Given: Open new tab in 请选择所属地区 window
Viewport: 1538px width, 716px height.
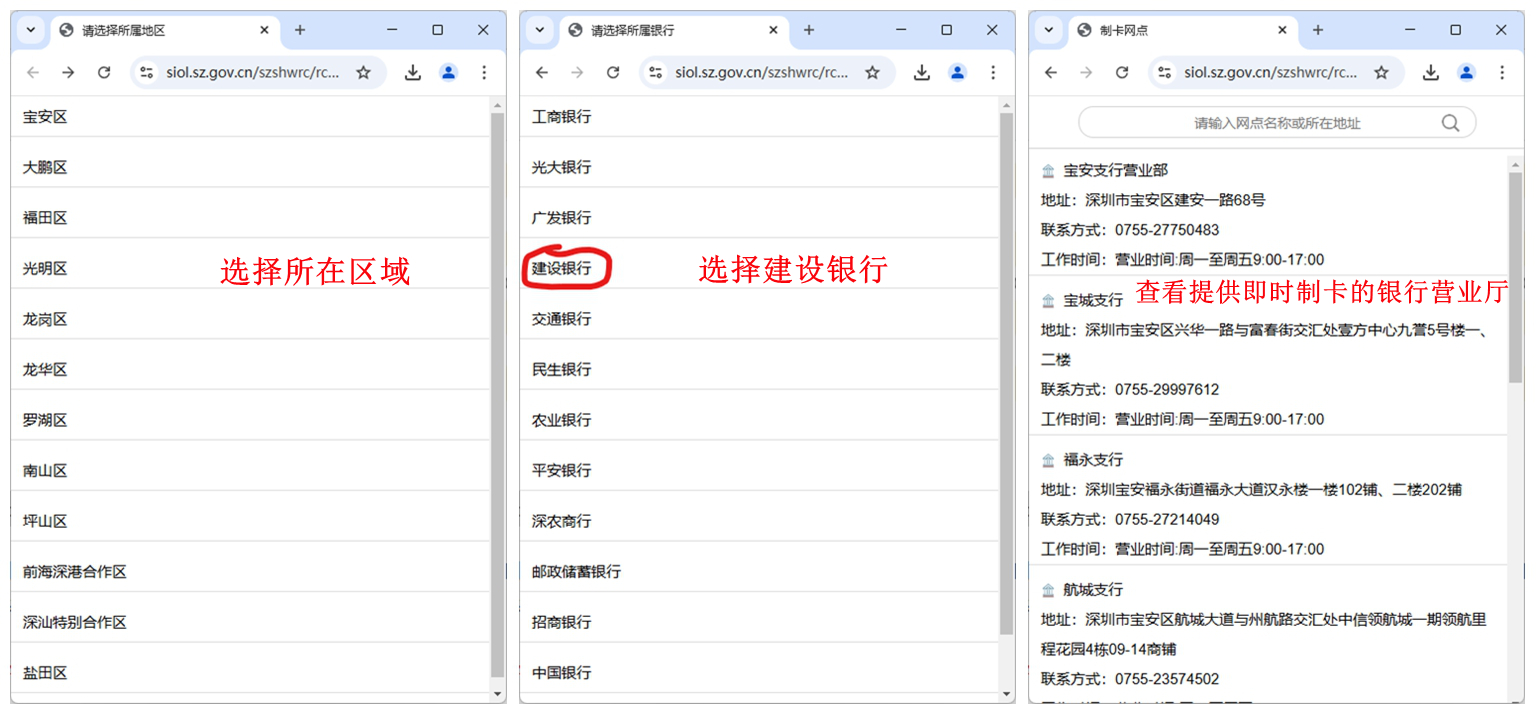Looking at the screenshot, I should tap(300, 30).
